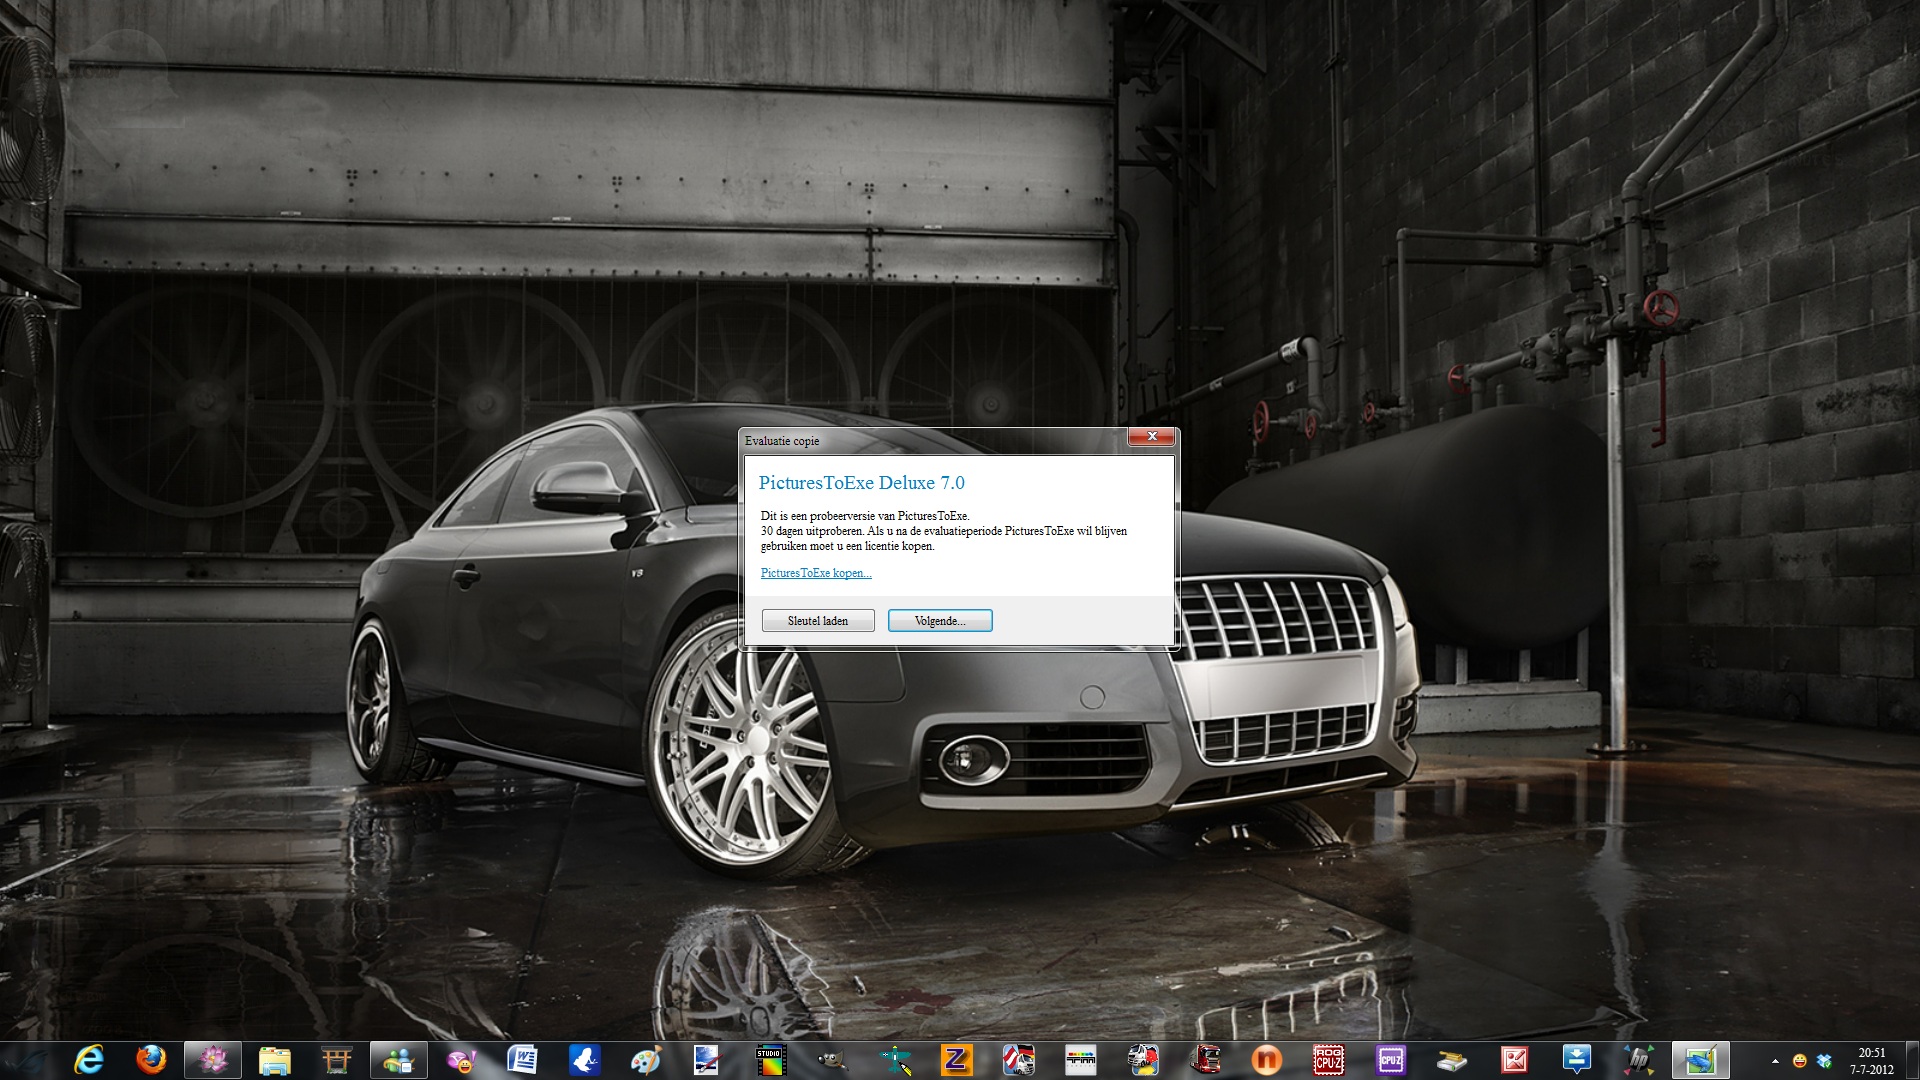Open the ROG CPU-Z icon

(1328, 1060)
